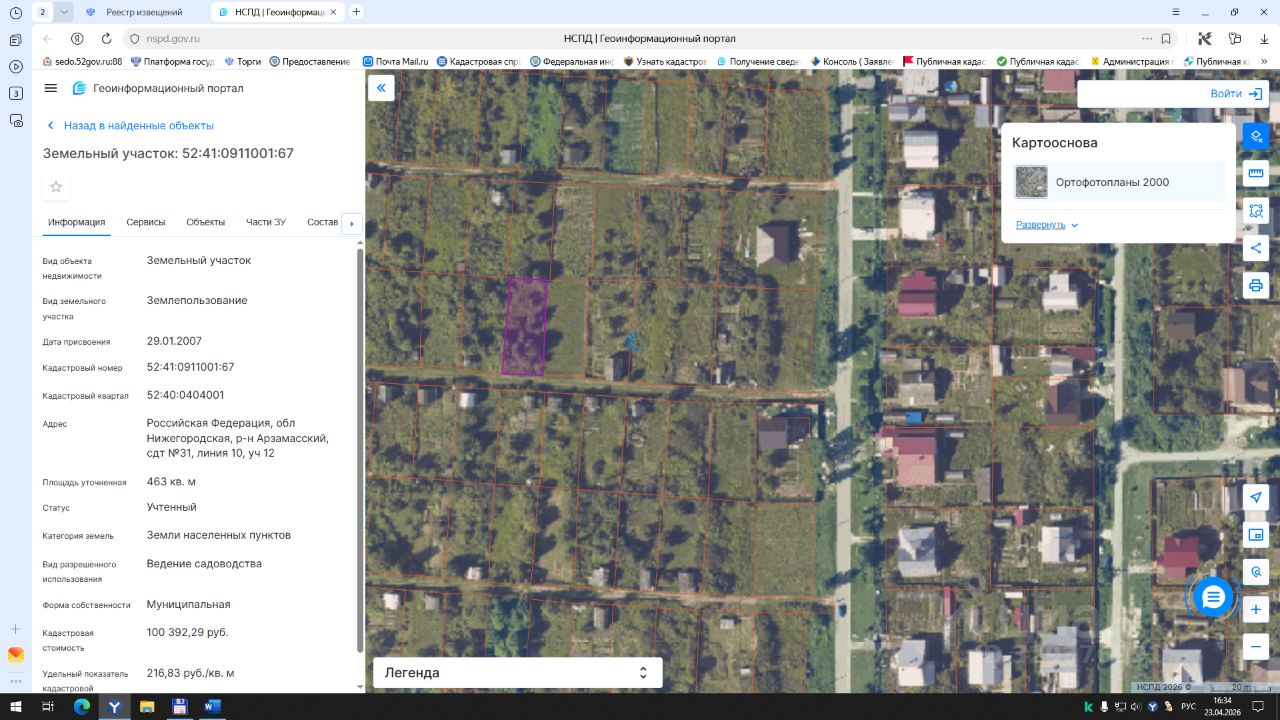Bookmark this page in the address bar
Viewport: 1280px width, 720px height.
point(1166,39)
